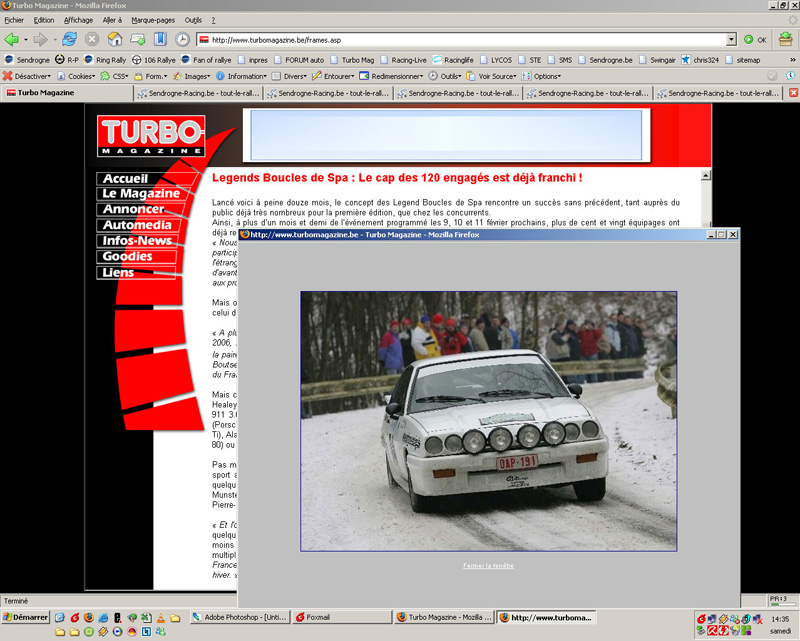Open the Turbo Mag bookmark
This screenshot has width=800, height=641.
[x=353, y=60]
